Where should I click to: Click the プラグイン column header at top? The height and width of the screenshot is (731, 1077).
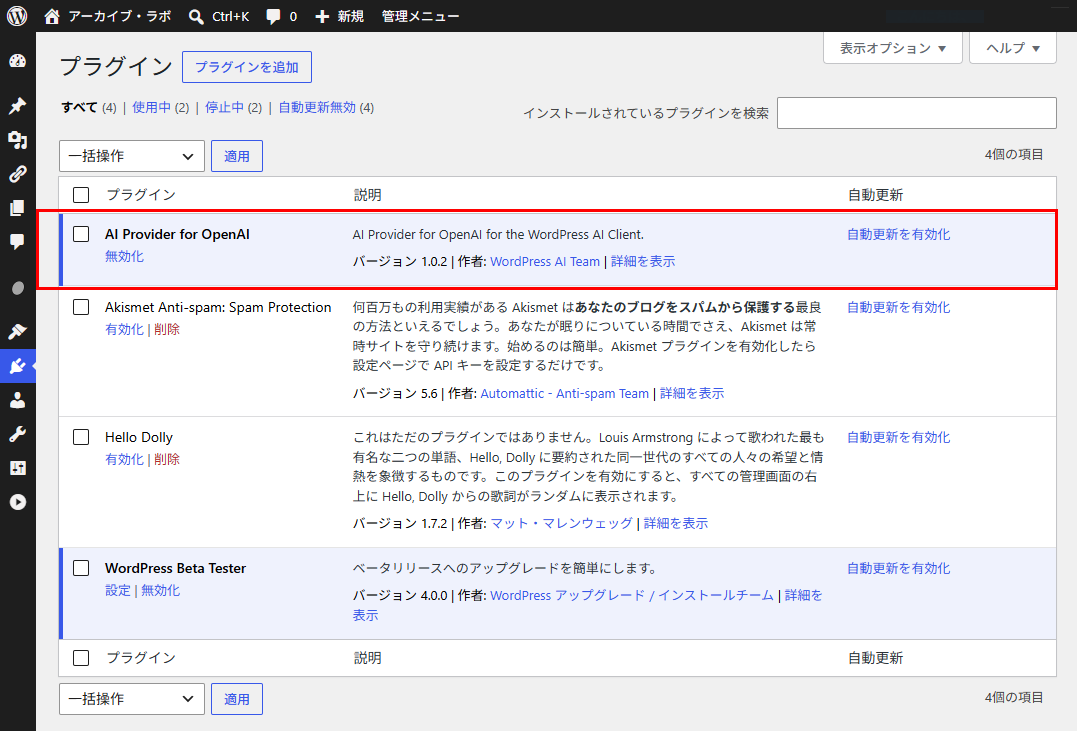point(141,195)
